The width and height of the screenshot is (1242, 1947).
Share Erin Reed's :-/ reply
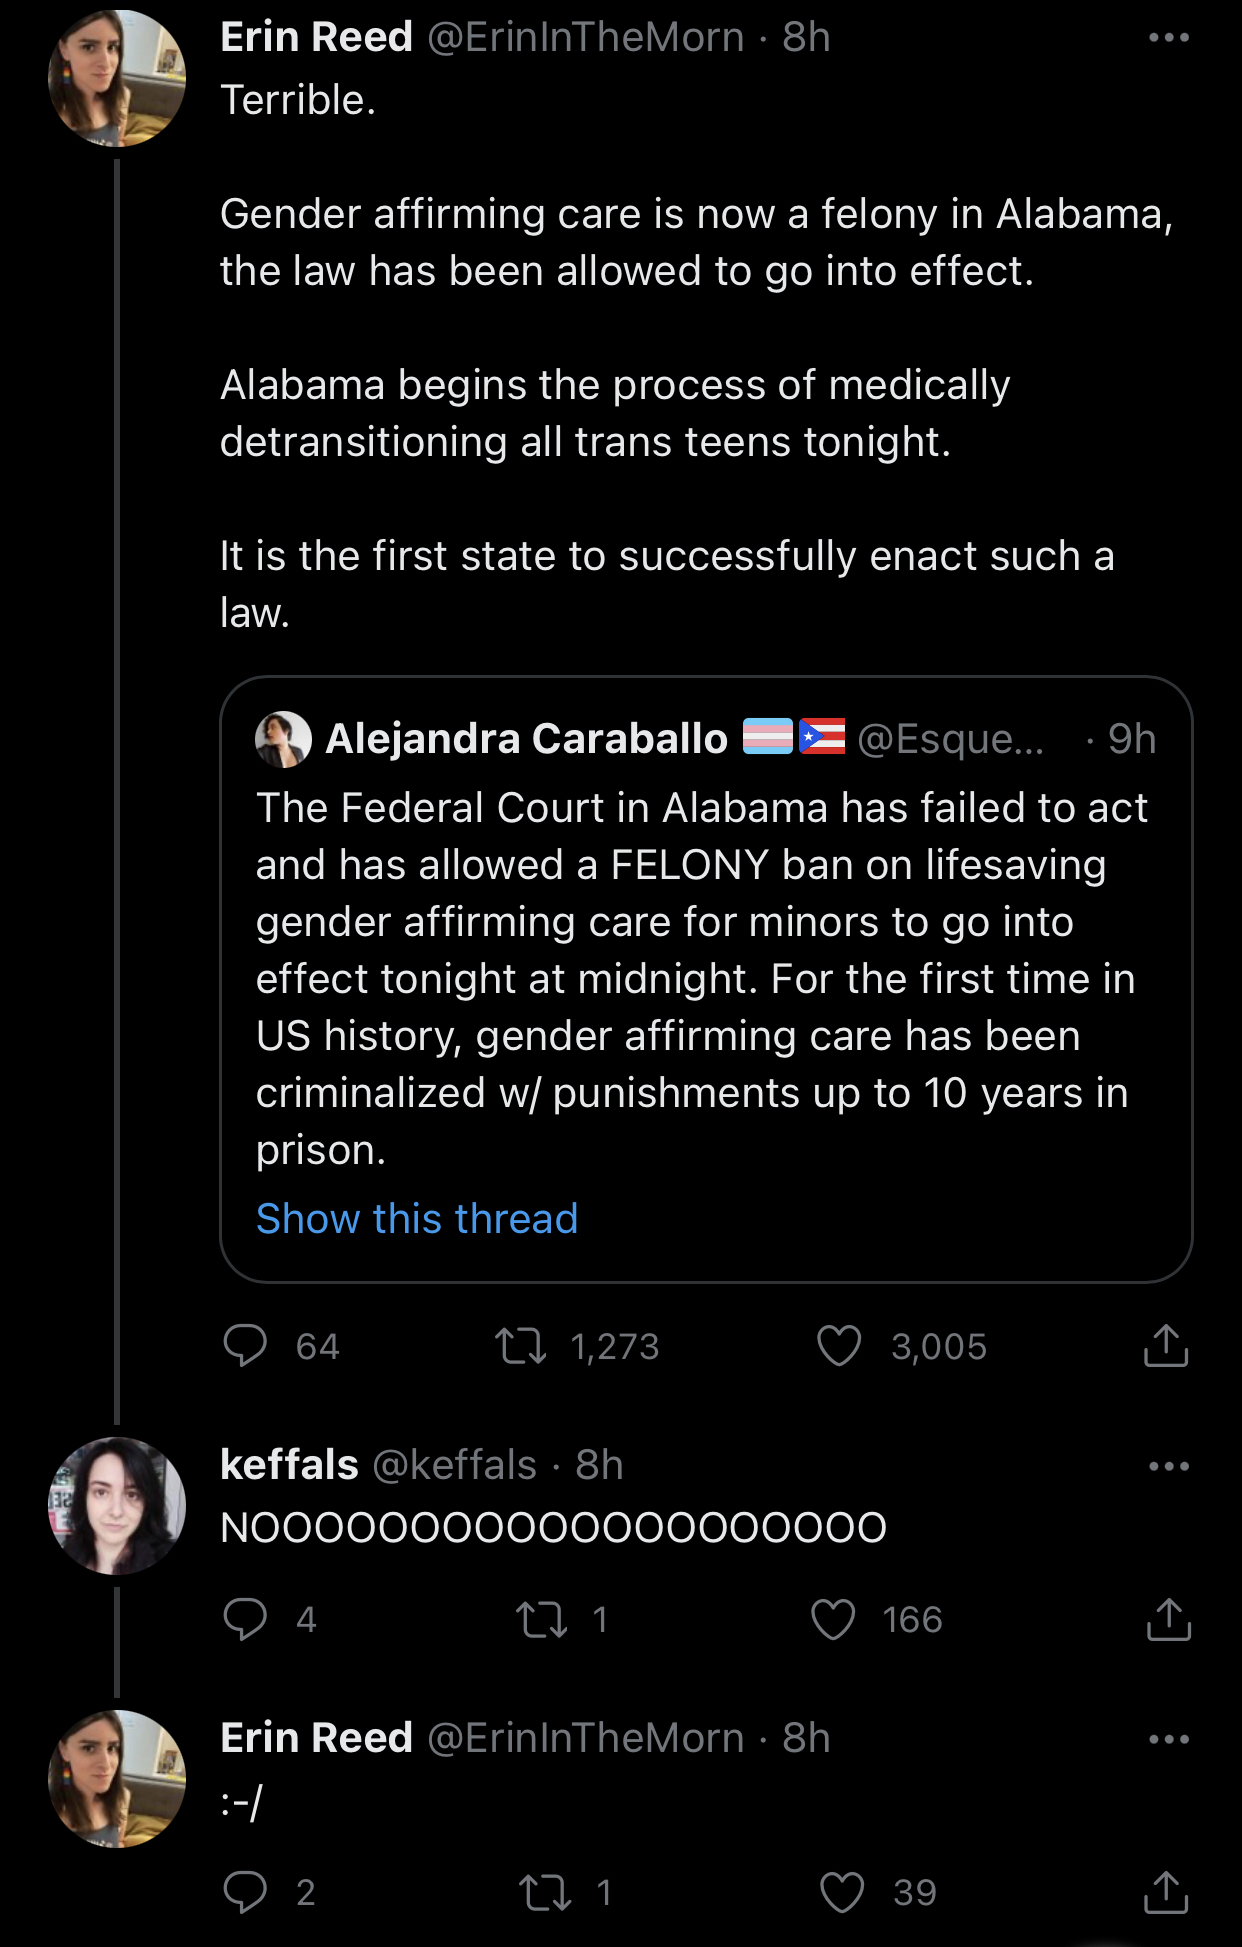click(x=1165, y=1892)
